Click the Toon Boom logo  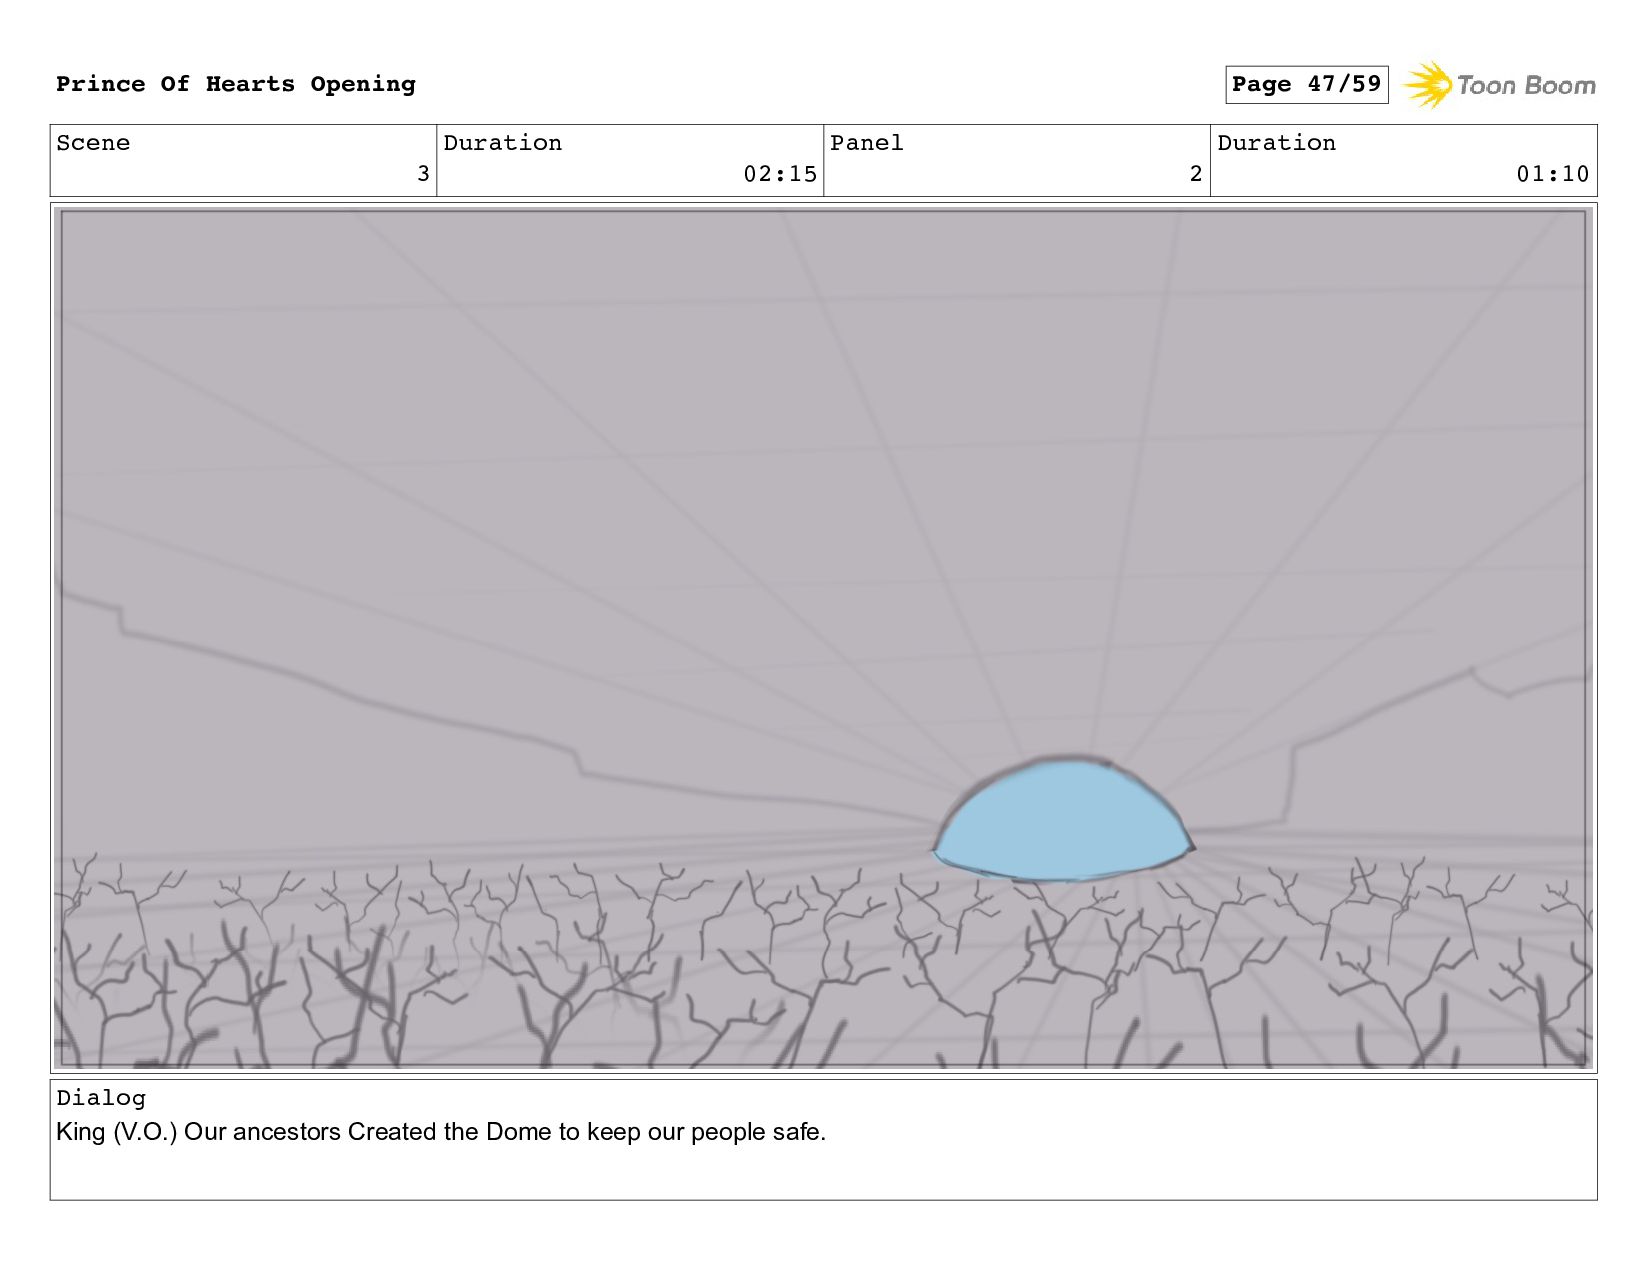tap(1499, 85)
